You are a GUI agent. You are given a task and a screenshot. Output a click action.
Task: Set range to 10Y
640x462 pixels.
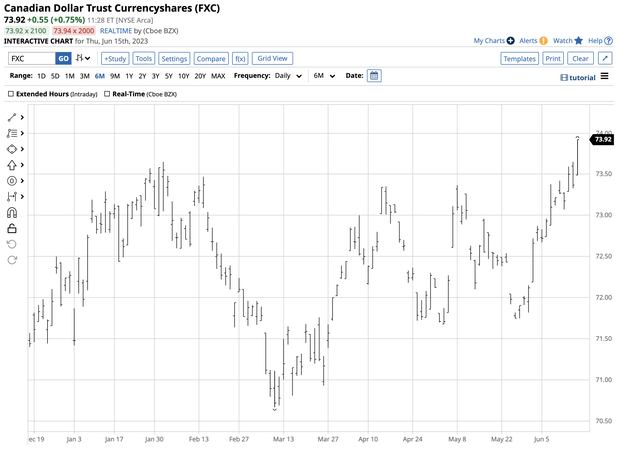(x=184, y=76)
